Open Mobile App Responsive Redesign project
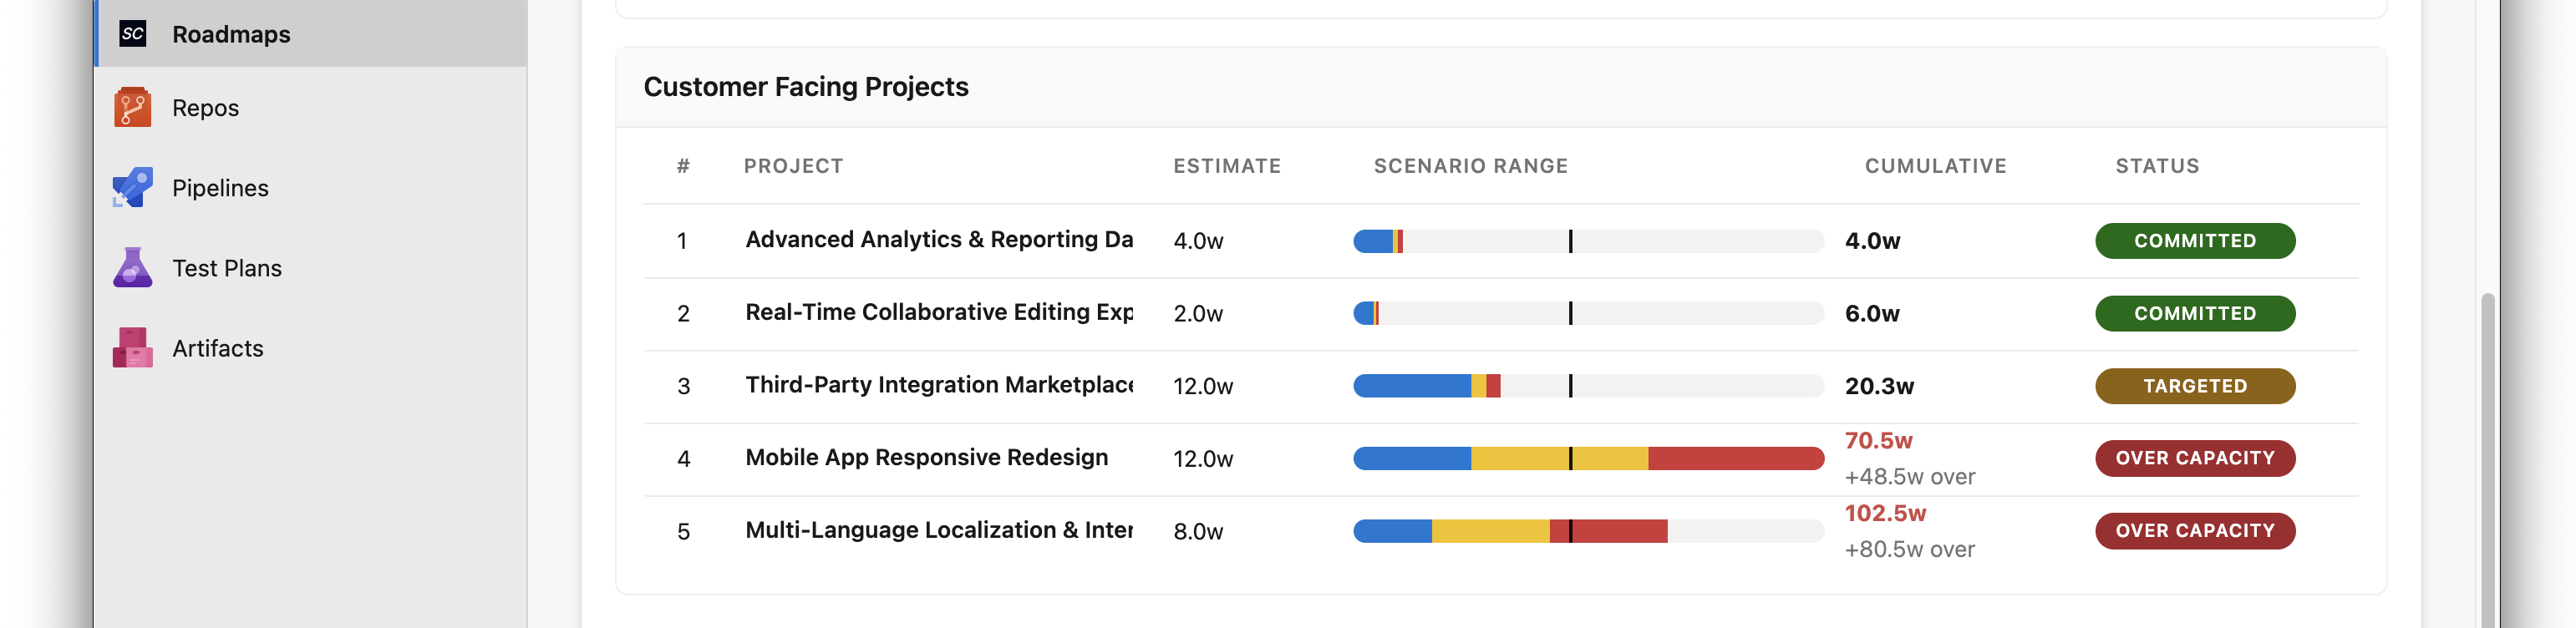The height and width of the screenshot is (628, 2576). 926,458
